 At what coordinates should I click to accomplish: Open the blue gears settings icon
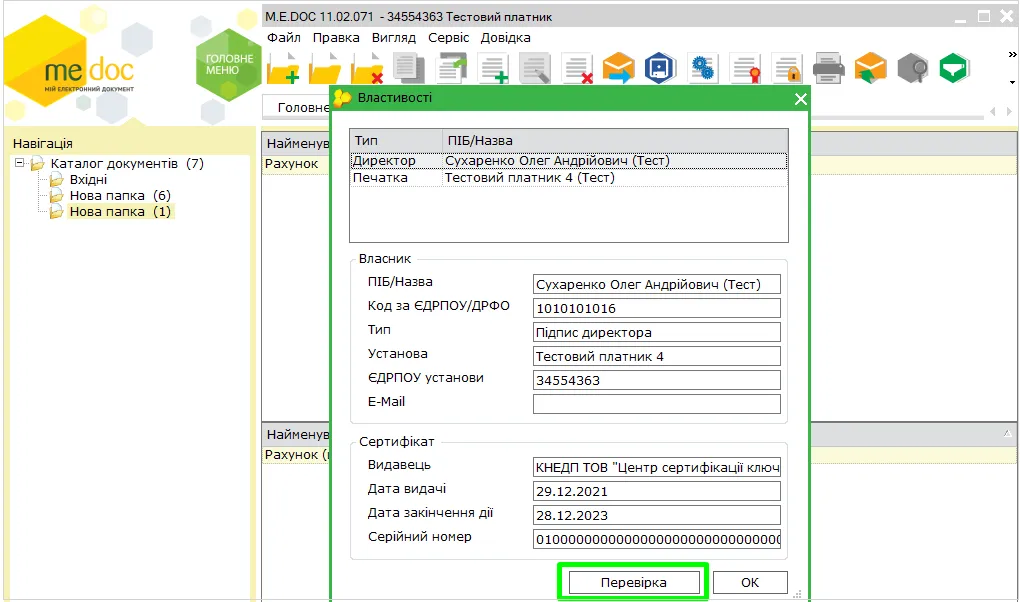tap(703, 68)
